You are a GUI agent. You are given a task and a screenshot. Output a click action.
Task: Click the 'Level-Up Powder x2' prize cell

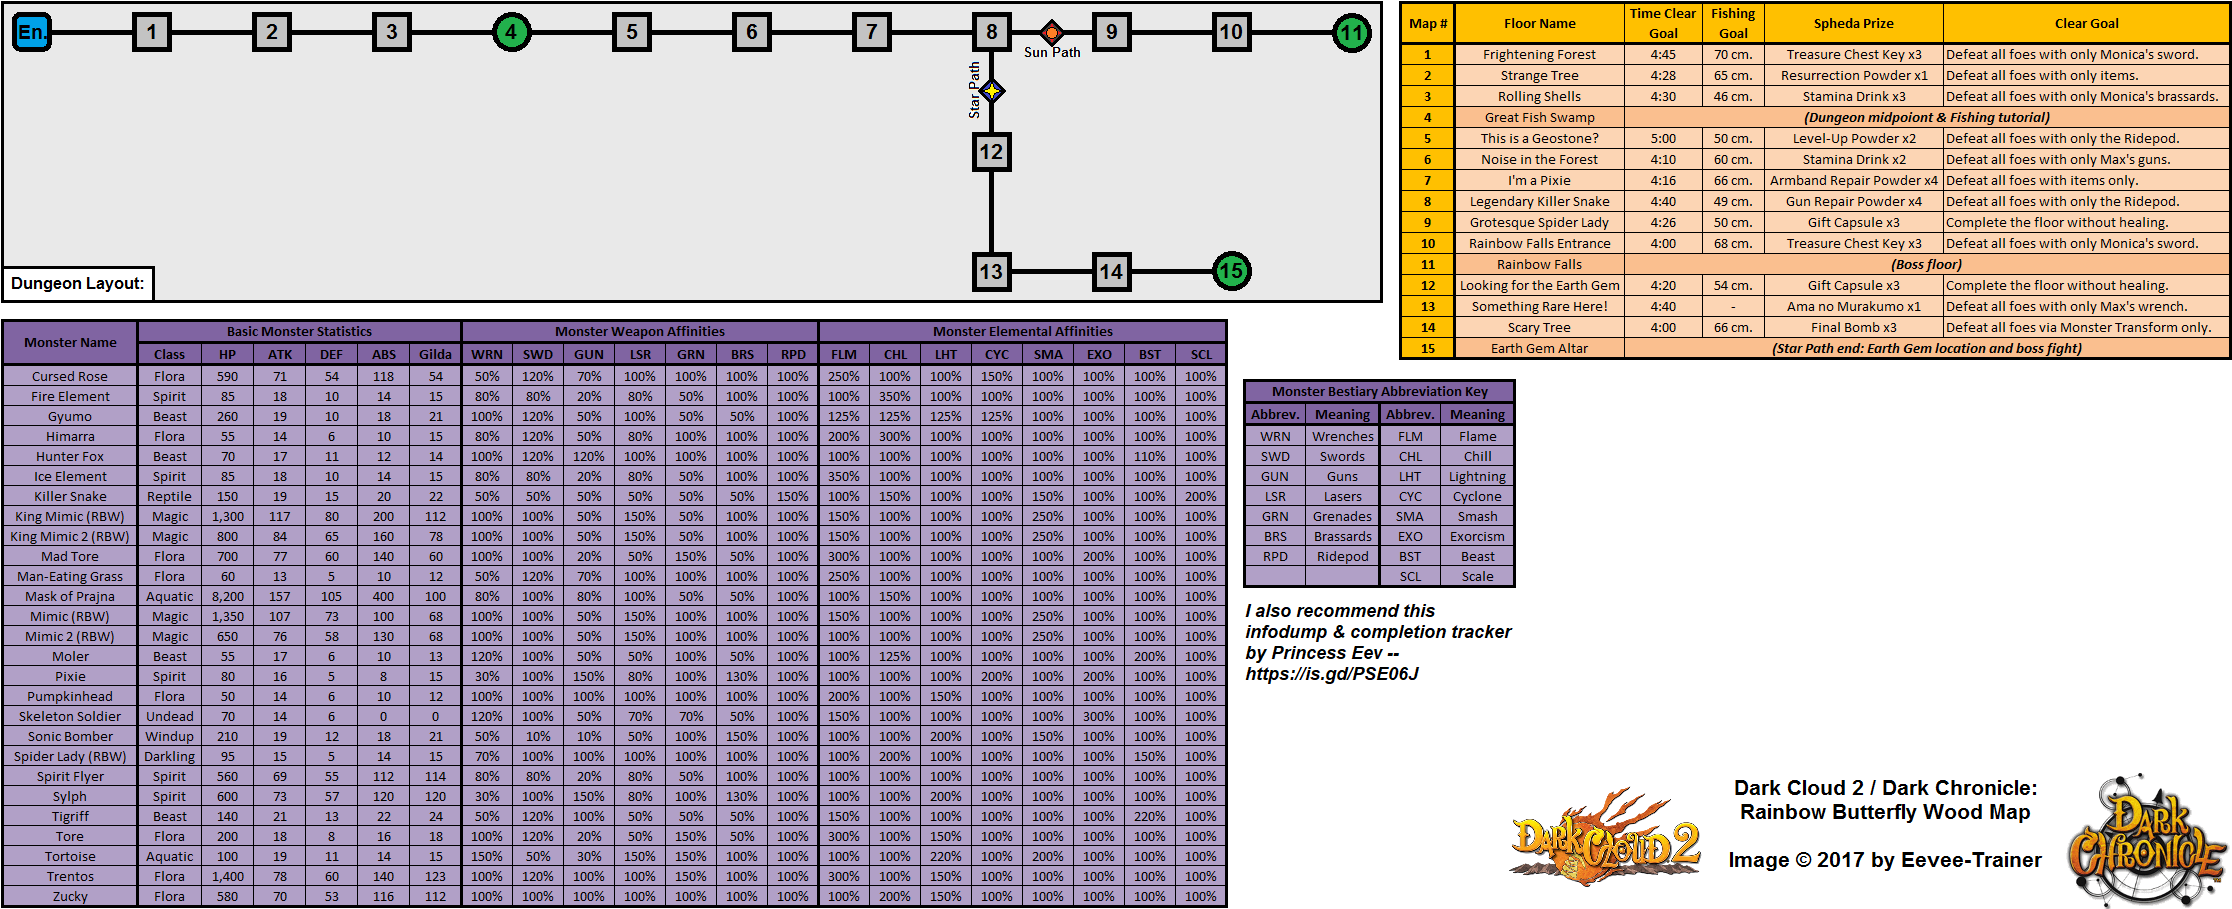(x=1854, y=139)
